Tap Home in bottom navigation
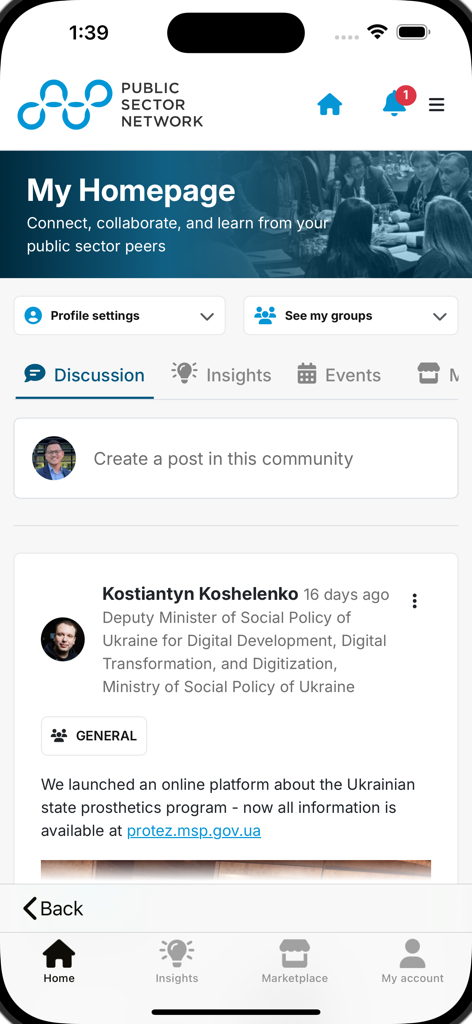Screen dimensions: 472x1024 (59, 961)
